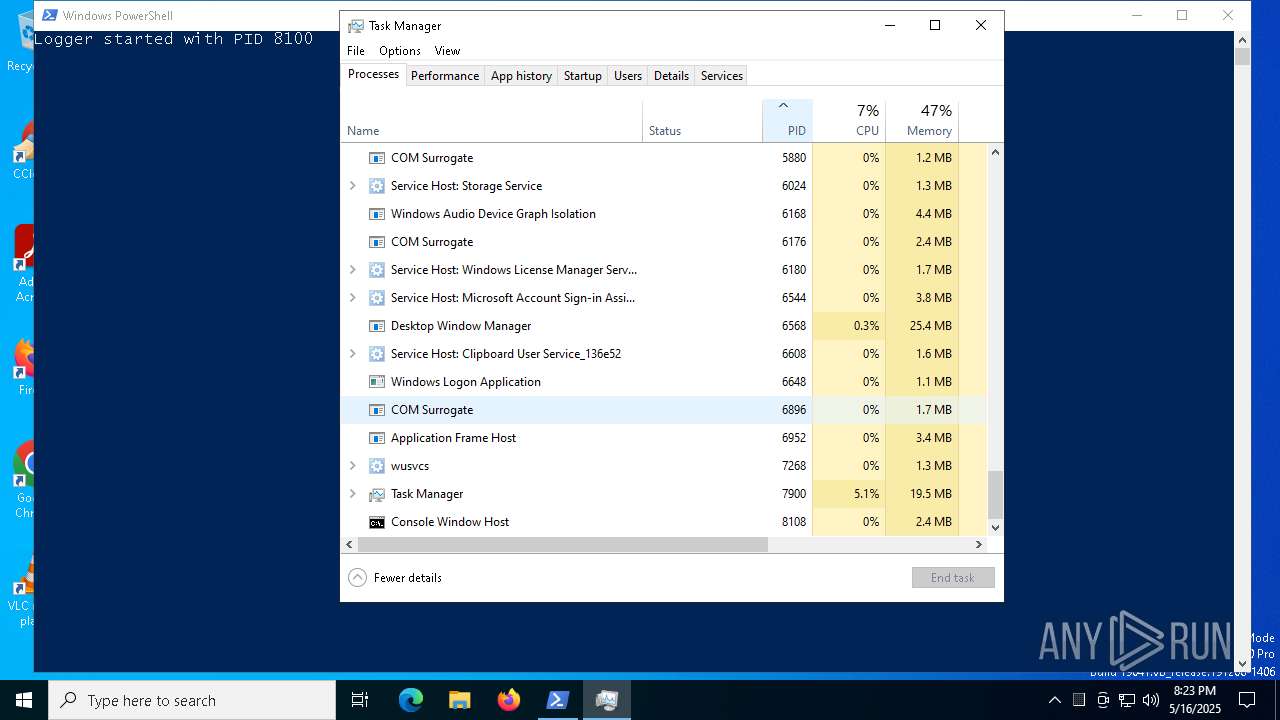Open the Windows Start menu

tap(24, 700)
